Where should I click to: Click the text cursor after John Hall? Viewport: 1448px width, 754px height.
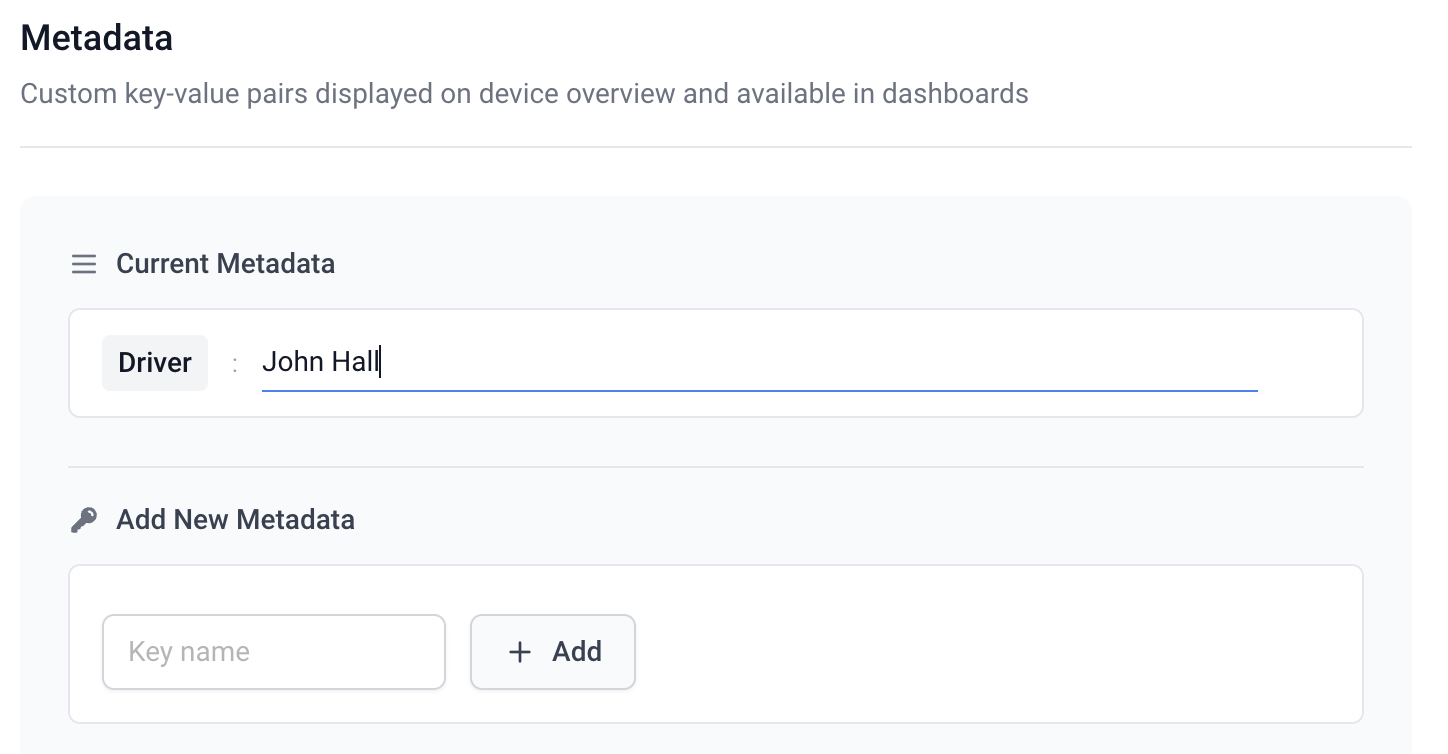(x=381, y=362)
